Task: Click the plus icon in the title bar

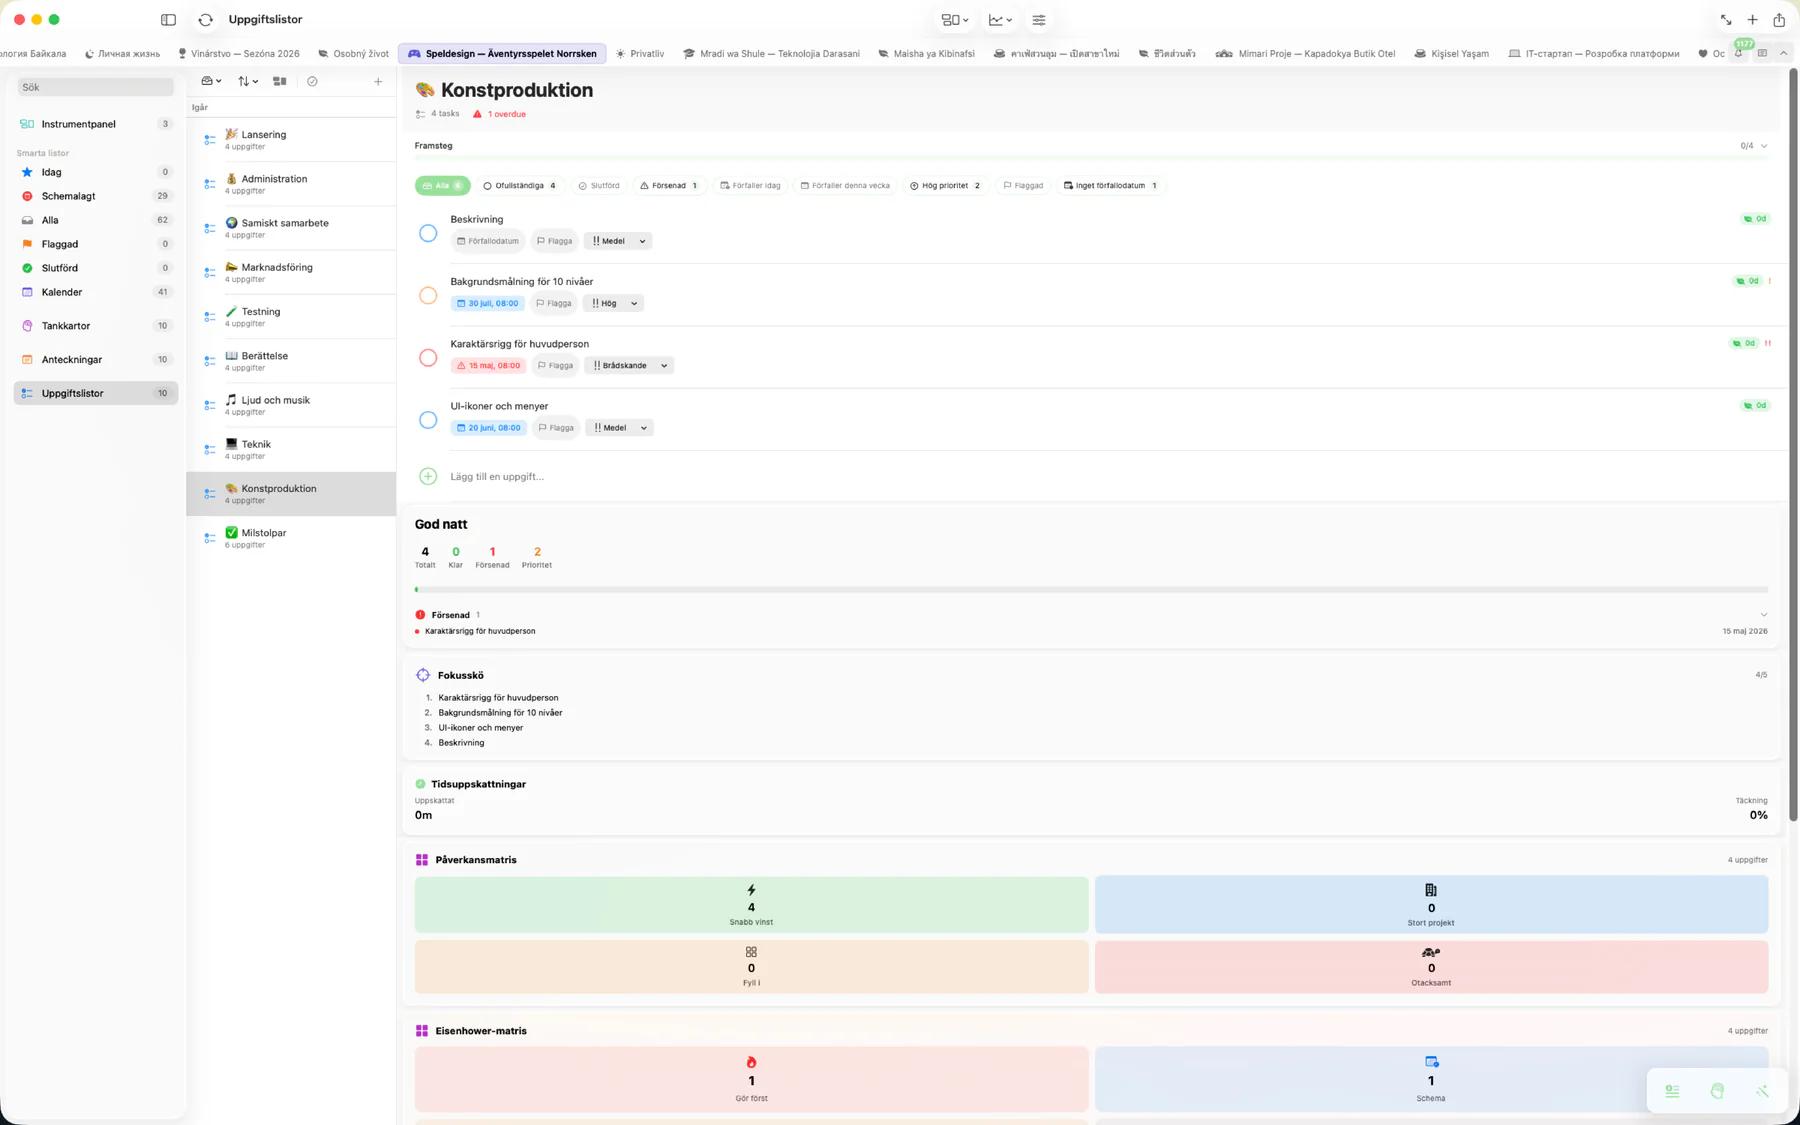Action: (x=1752, y=20)
